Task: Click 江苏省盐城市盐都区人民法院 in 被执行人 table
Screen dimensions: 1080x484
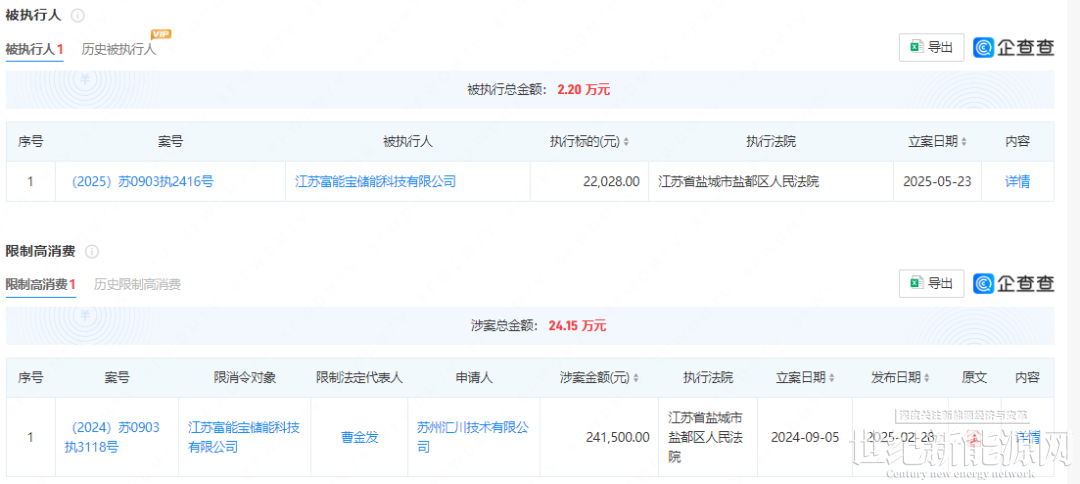Action: pyautogui.click(x=738, y=182)
